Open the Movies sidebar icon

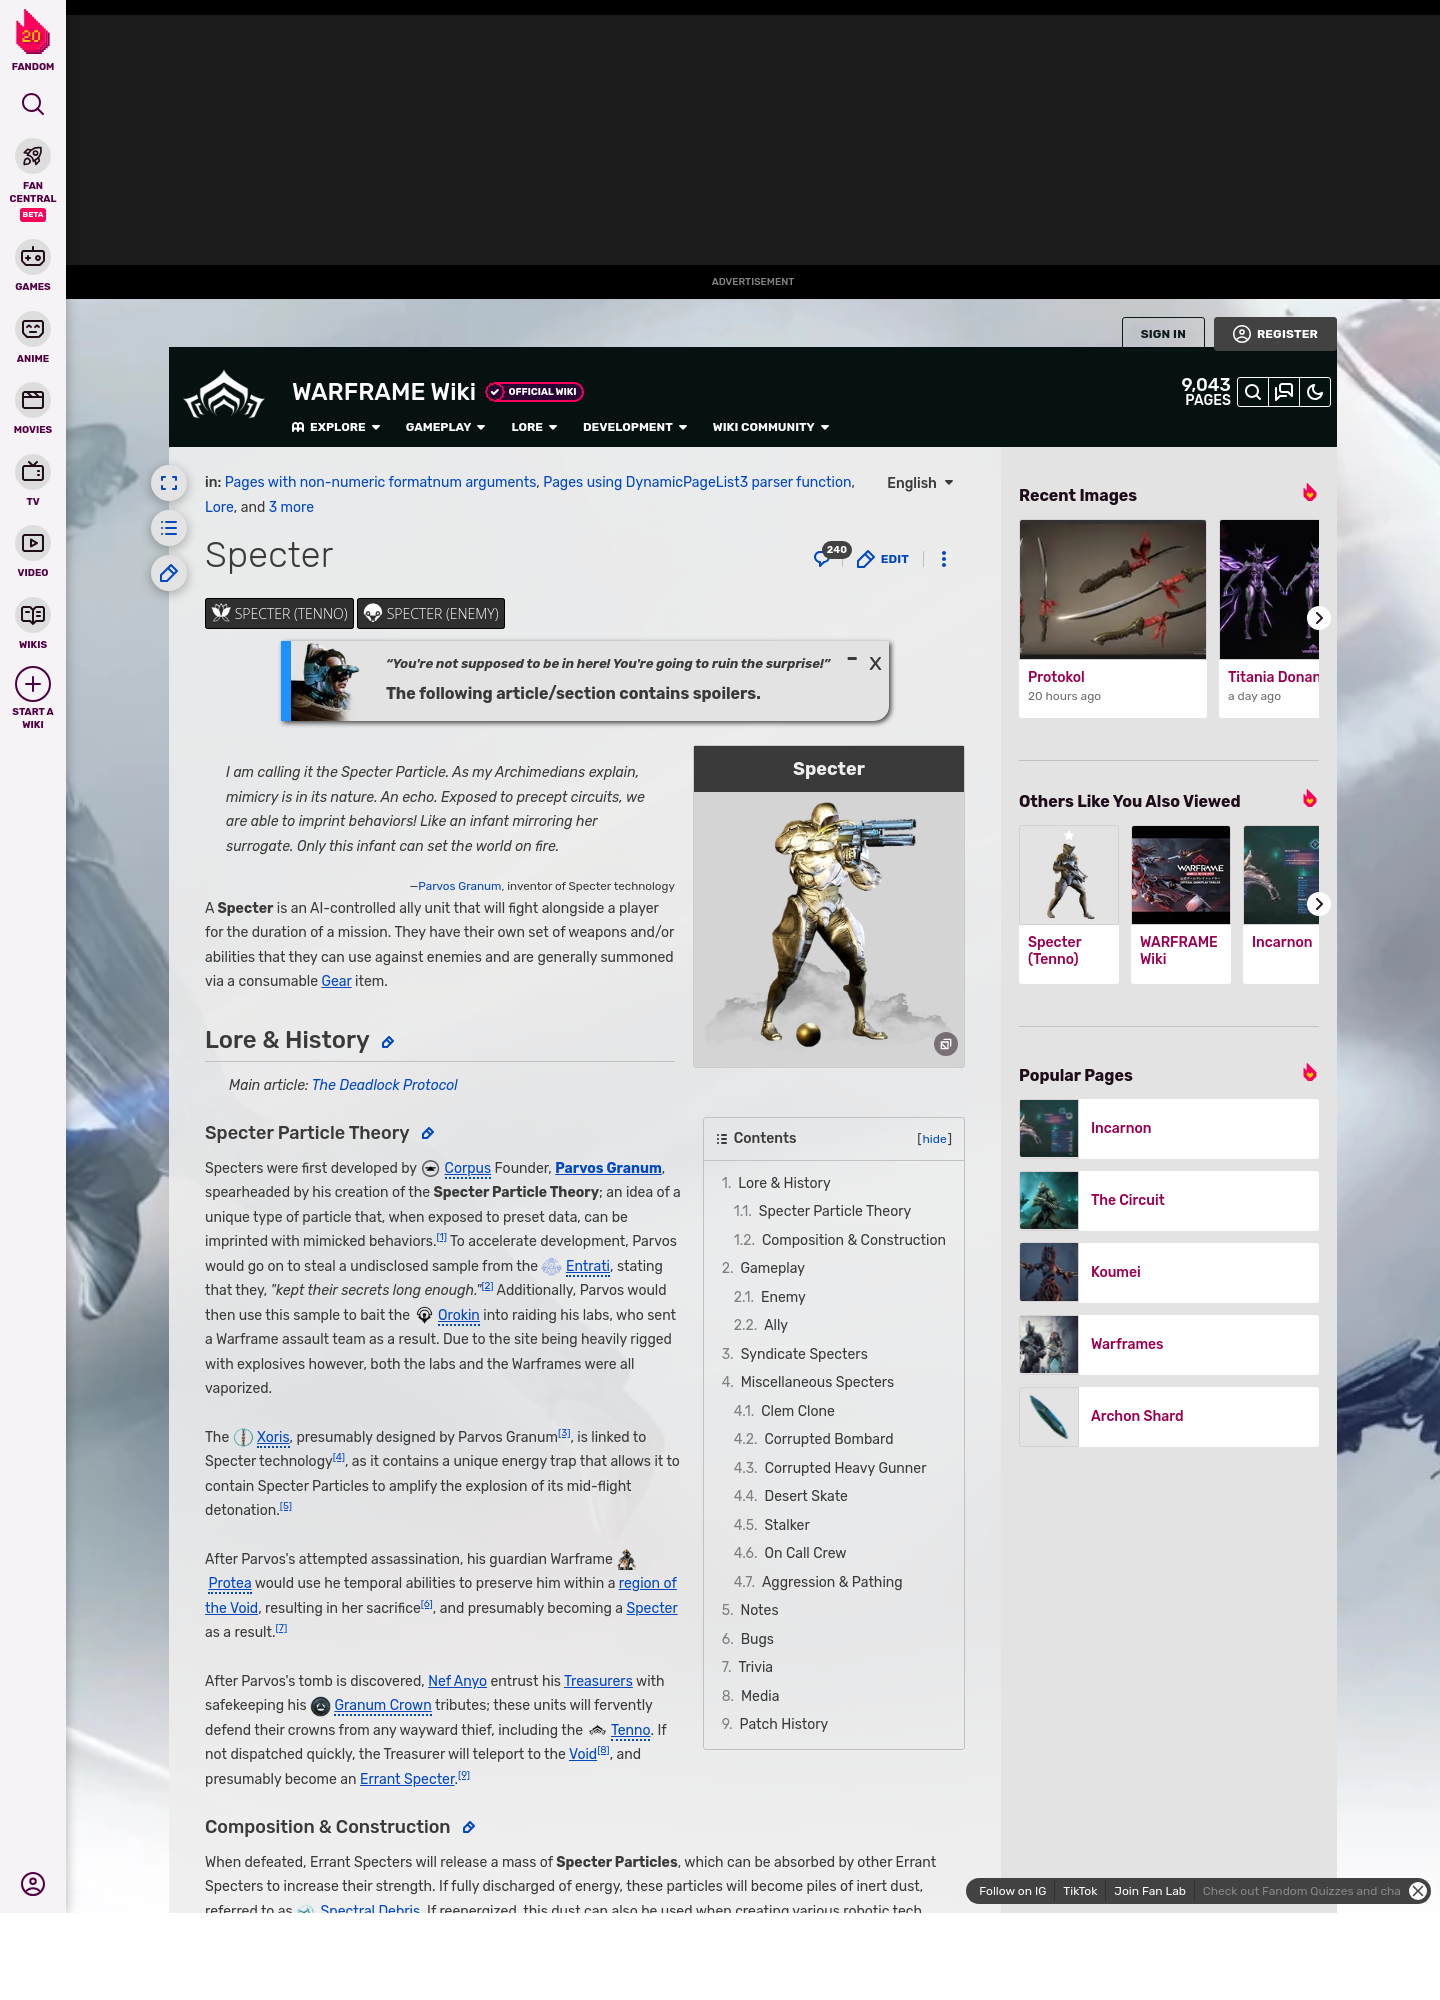[x=33, y=400]
